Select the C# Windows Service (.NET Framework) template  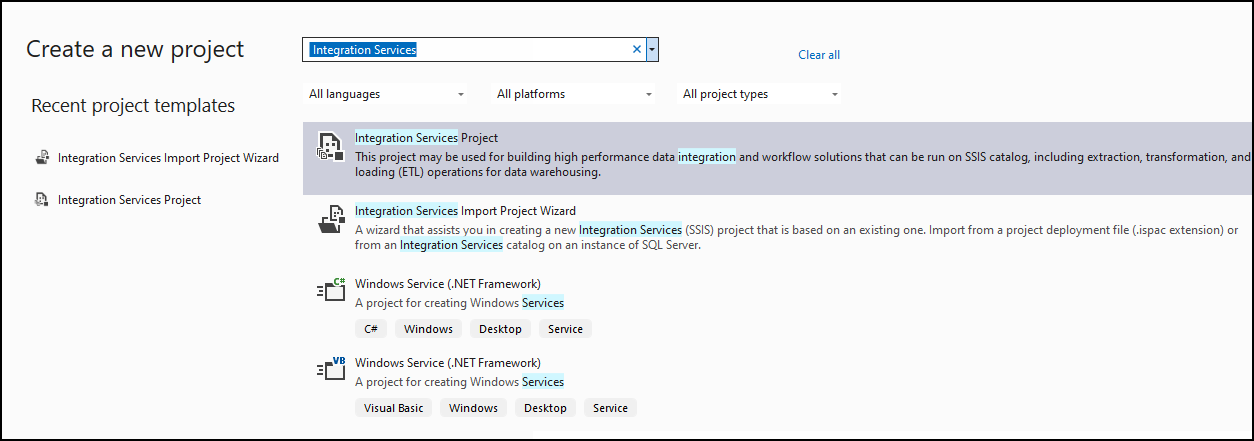coord(778,307)
